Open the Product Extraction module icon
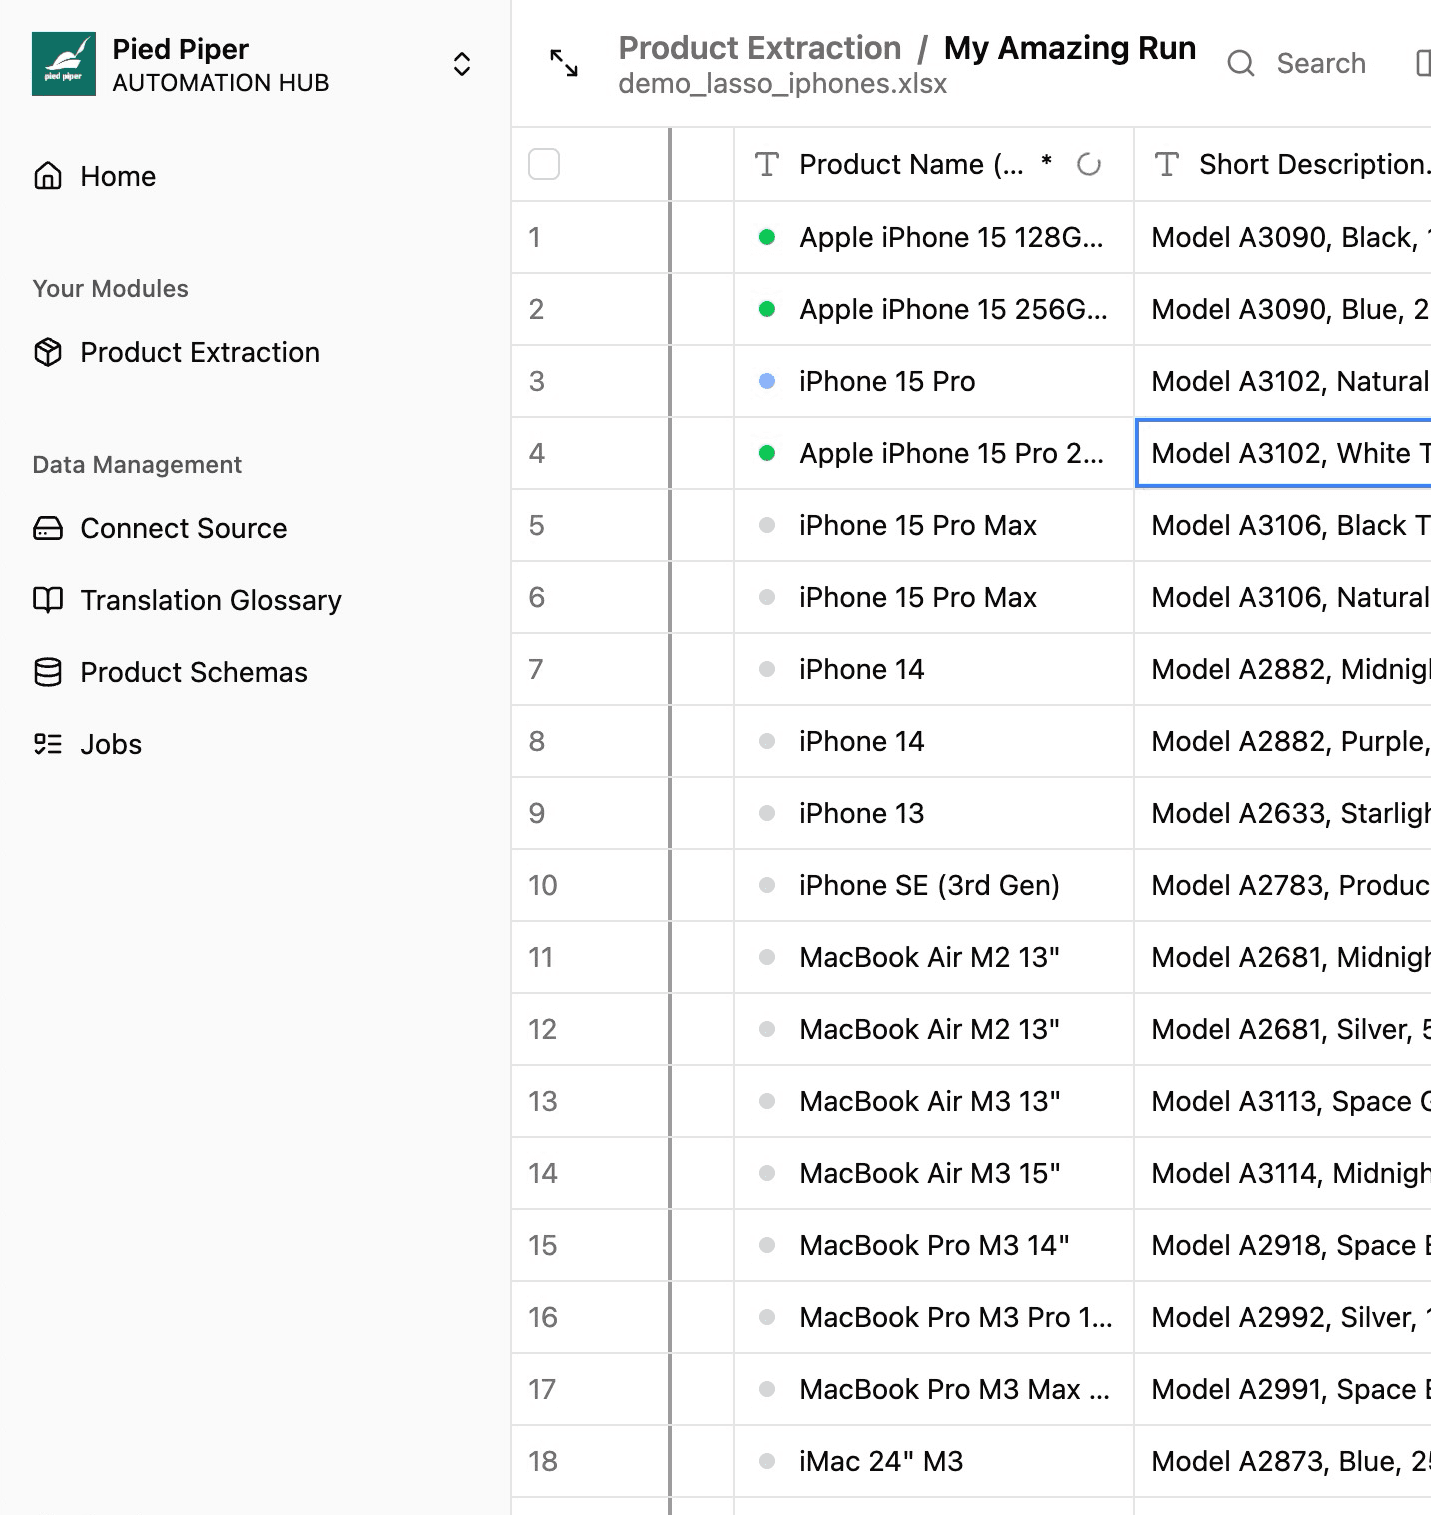This screenshot has height=1515, width=1431. (48, 352)
